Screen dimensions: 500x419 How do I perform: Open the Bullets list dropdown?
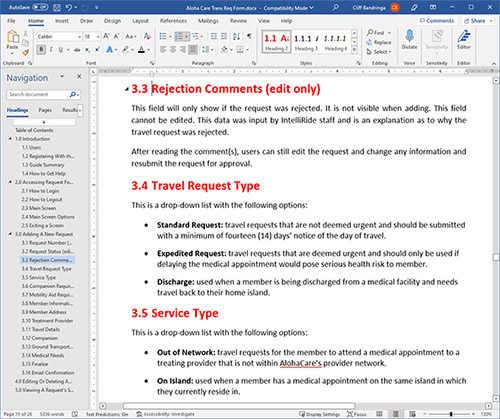tap(170, 36)
